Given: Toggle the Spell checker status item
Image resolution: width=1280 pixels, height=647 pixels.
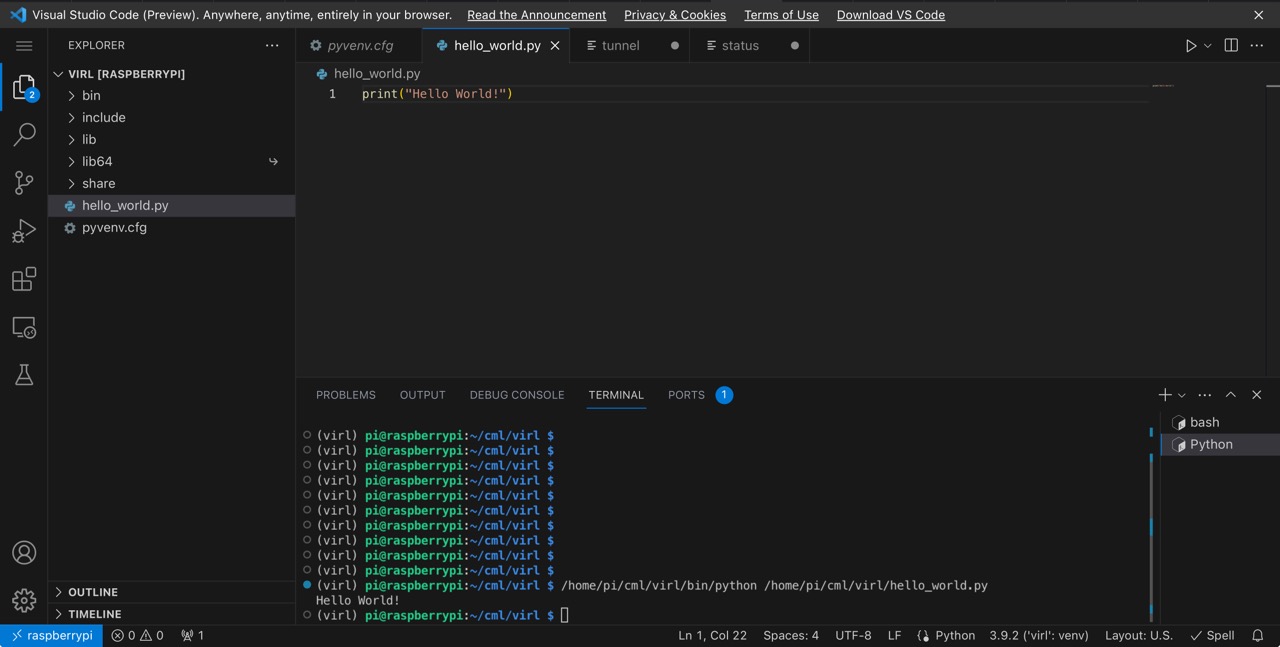Looking at the screenshot, I should point(1212,636).
